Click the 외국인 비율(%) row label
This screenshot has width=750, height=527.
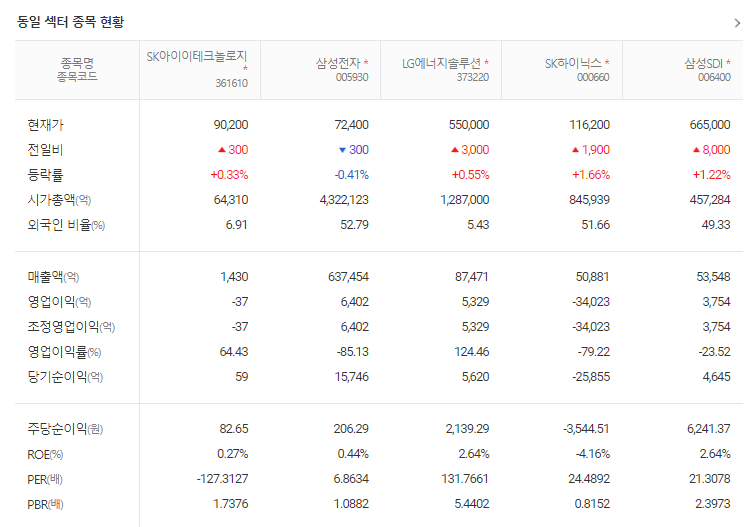click(66, 225)
